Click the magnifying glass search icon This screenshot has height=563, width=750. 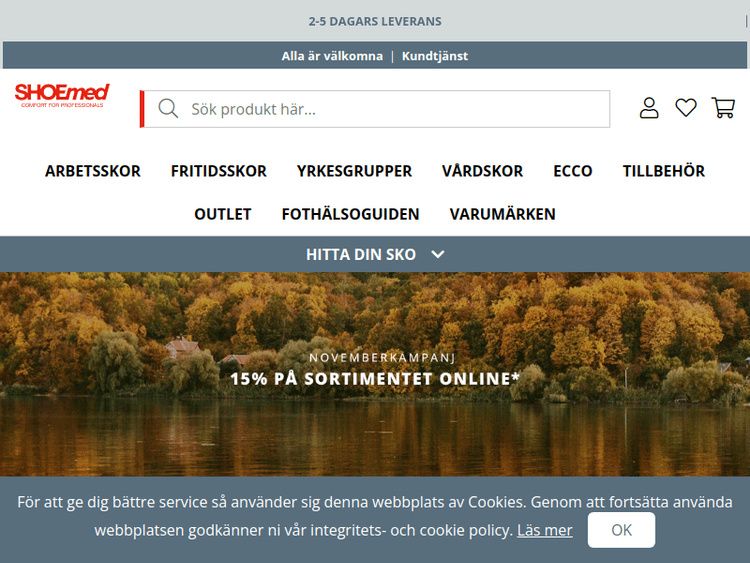168,109
